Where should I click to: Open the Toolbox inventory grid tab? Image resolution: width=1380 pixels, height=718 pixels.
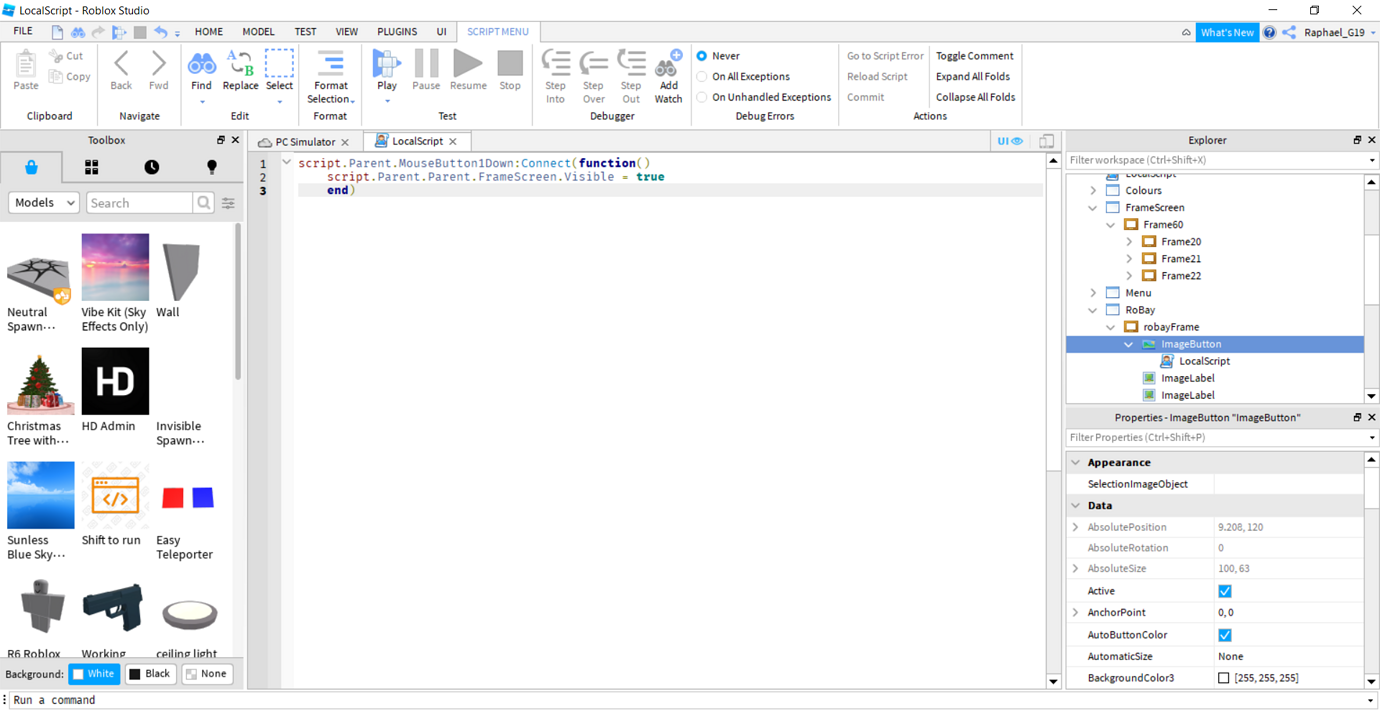tap(91, 167)
